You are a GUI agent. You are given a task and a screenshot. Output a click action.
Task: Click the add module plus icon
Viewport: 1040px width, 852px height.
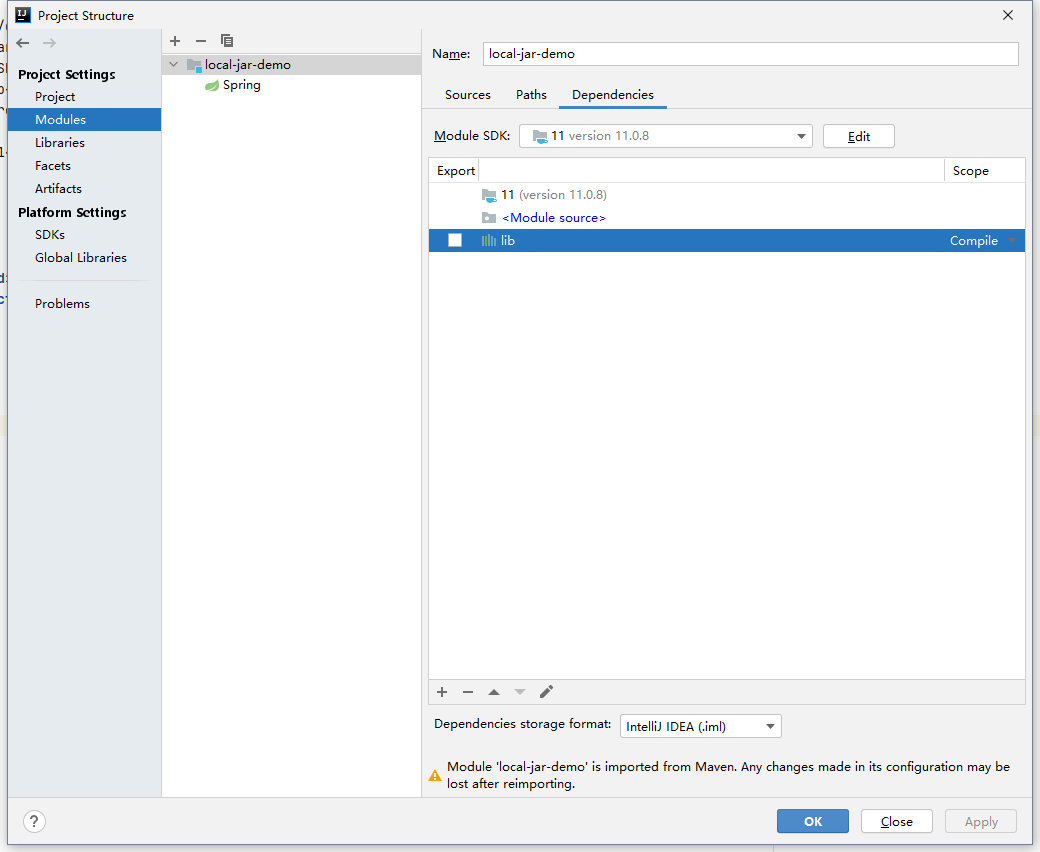[x=175, y=41]
